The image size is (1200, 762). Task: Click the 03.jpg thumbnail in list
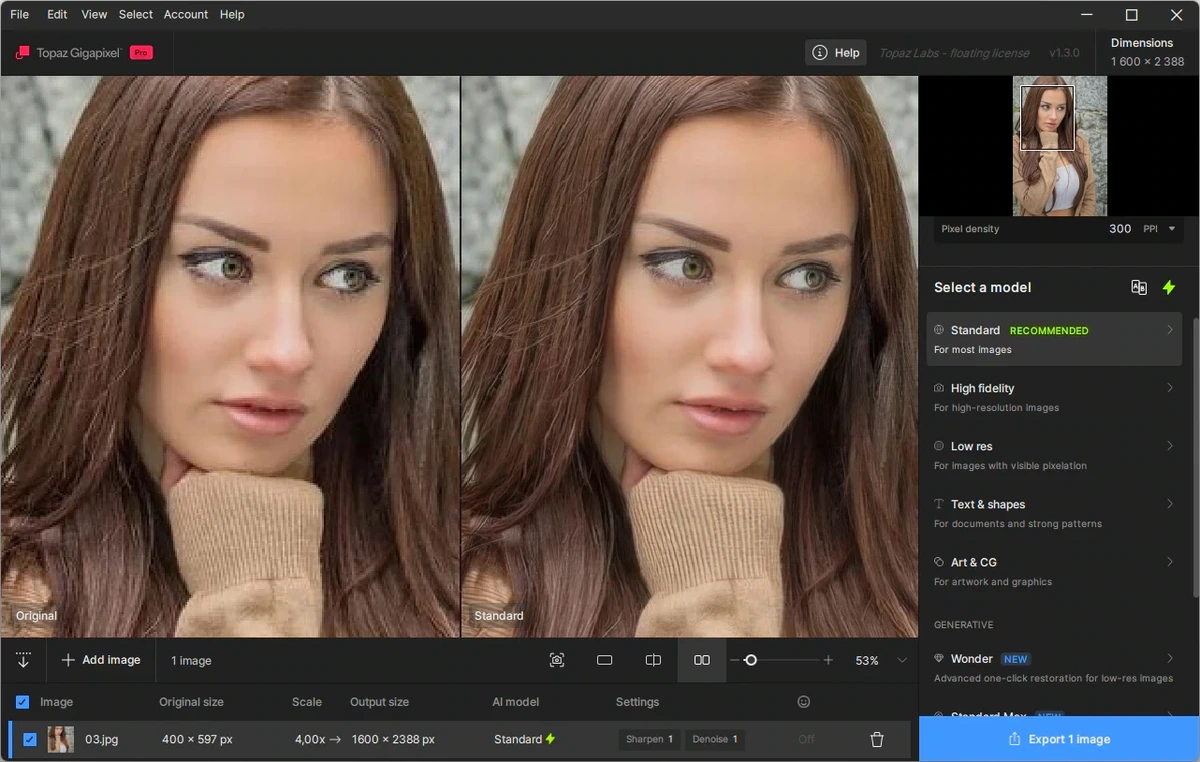coord(60,739)
